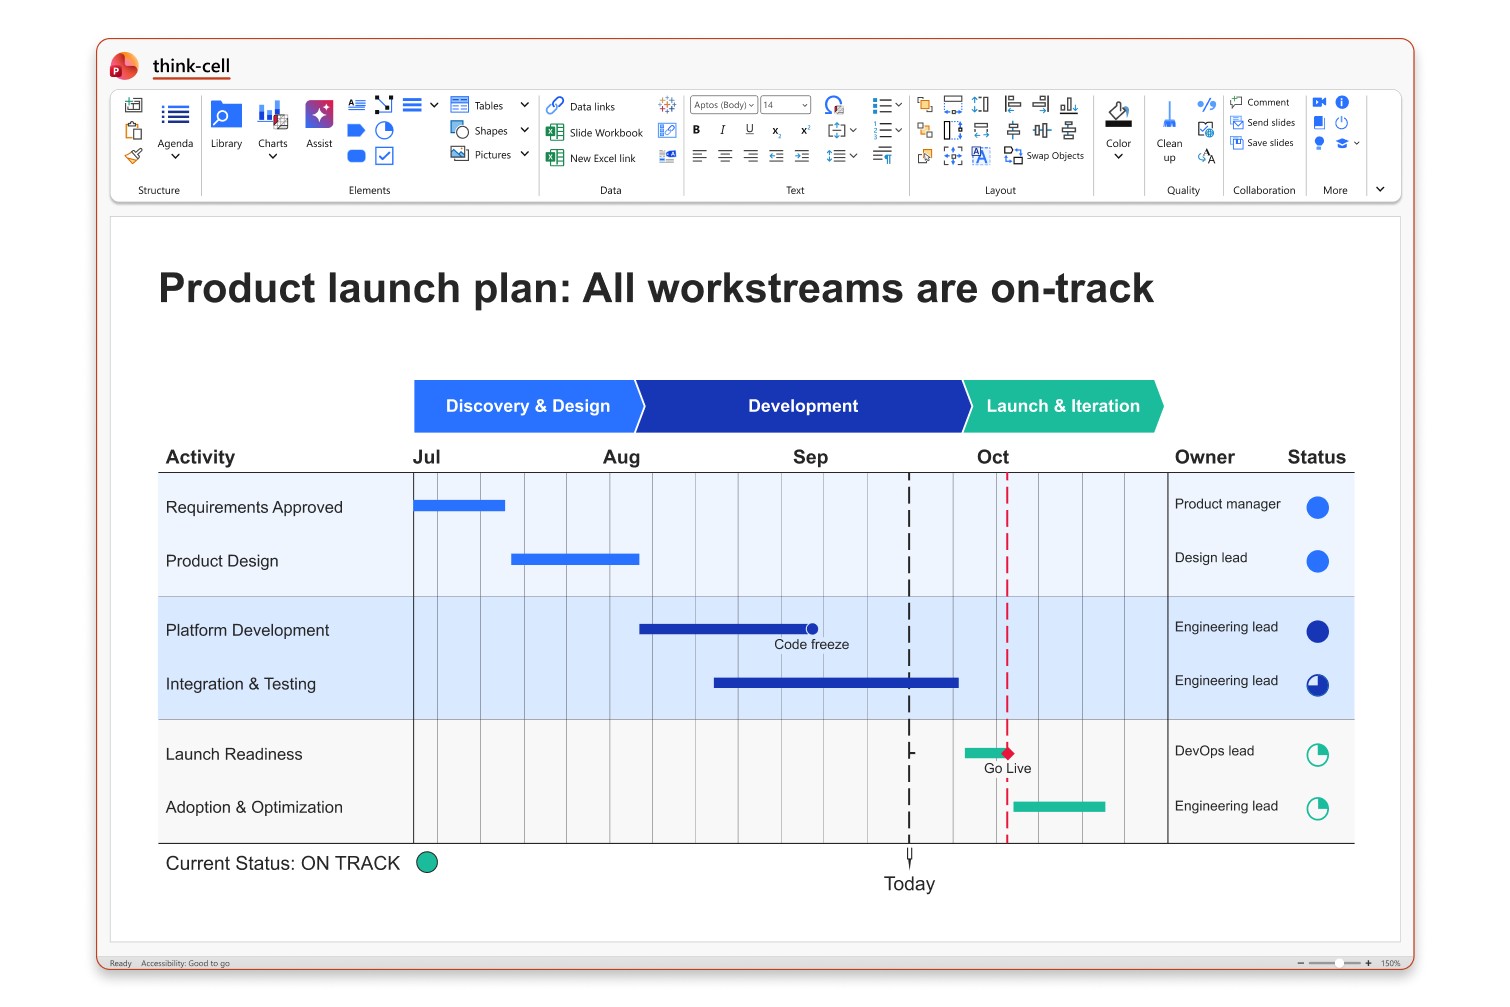Click the align objects right icon
This screenshot has width=1510, height=1007.
point(1041,104)
